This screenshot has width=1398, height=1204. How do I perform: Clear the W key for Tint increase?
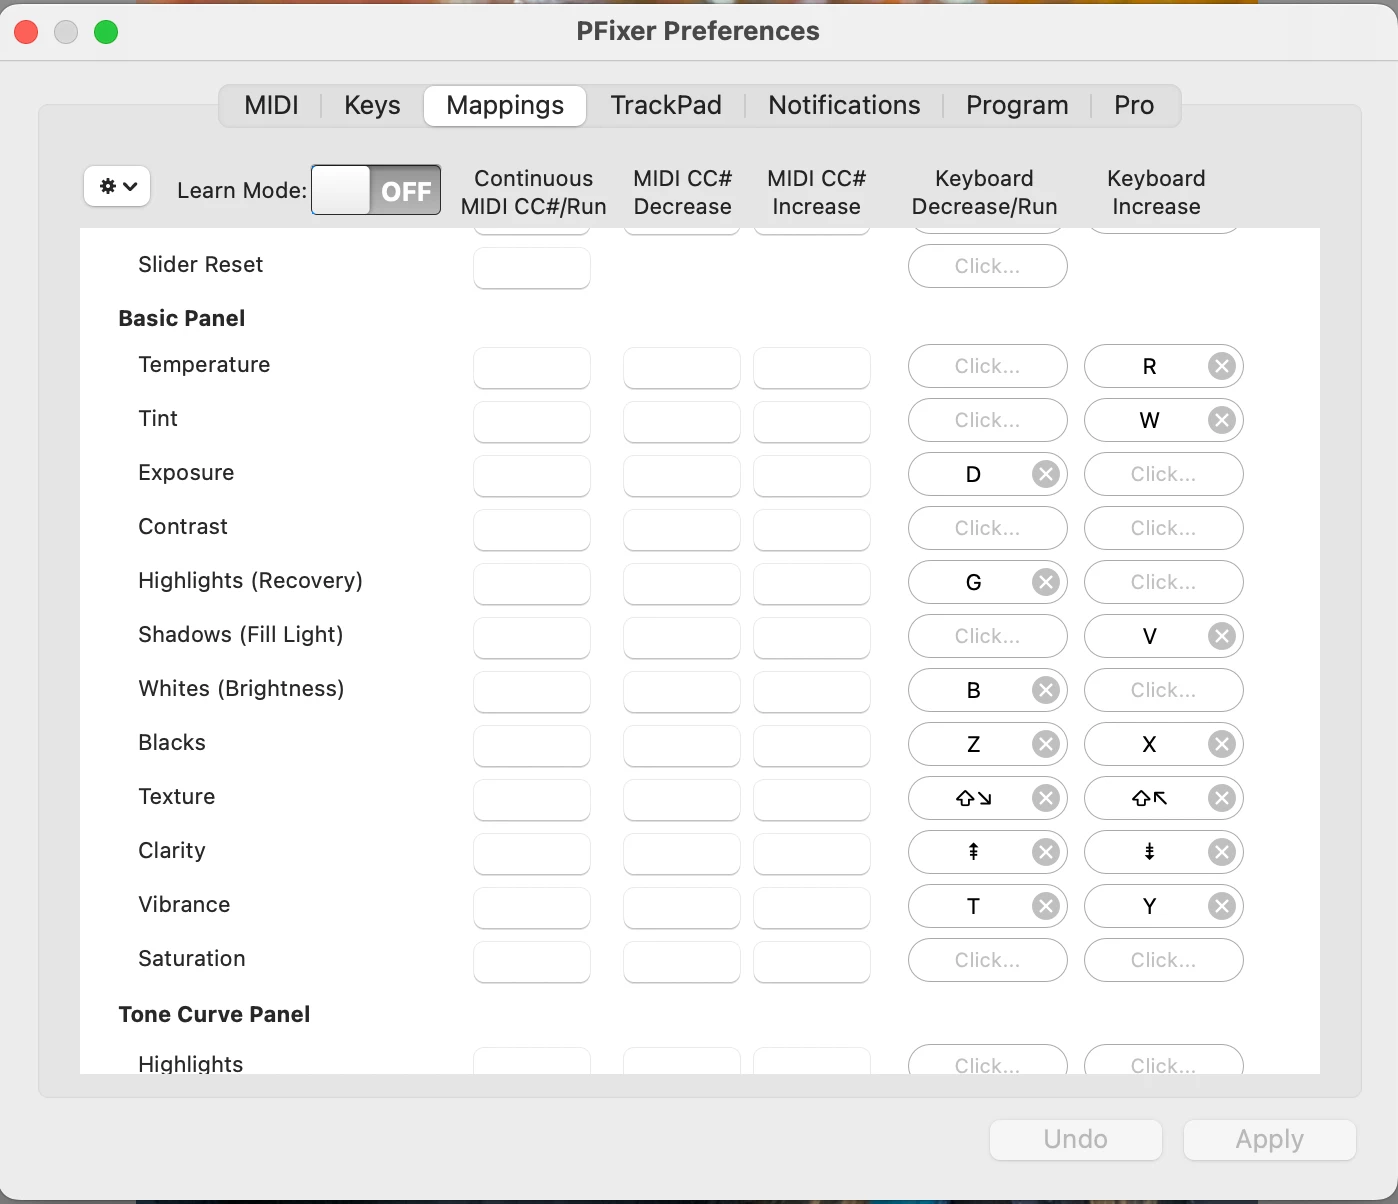(x=1221, y=420)
